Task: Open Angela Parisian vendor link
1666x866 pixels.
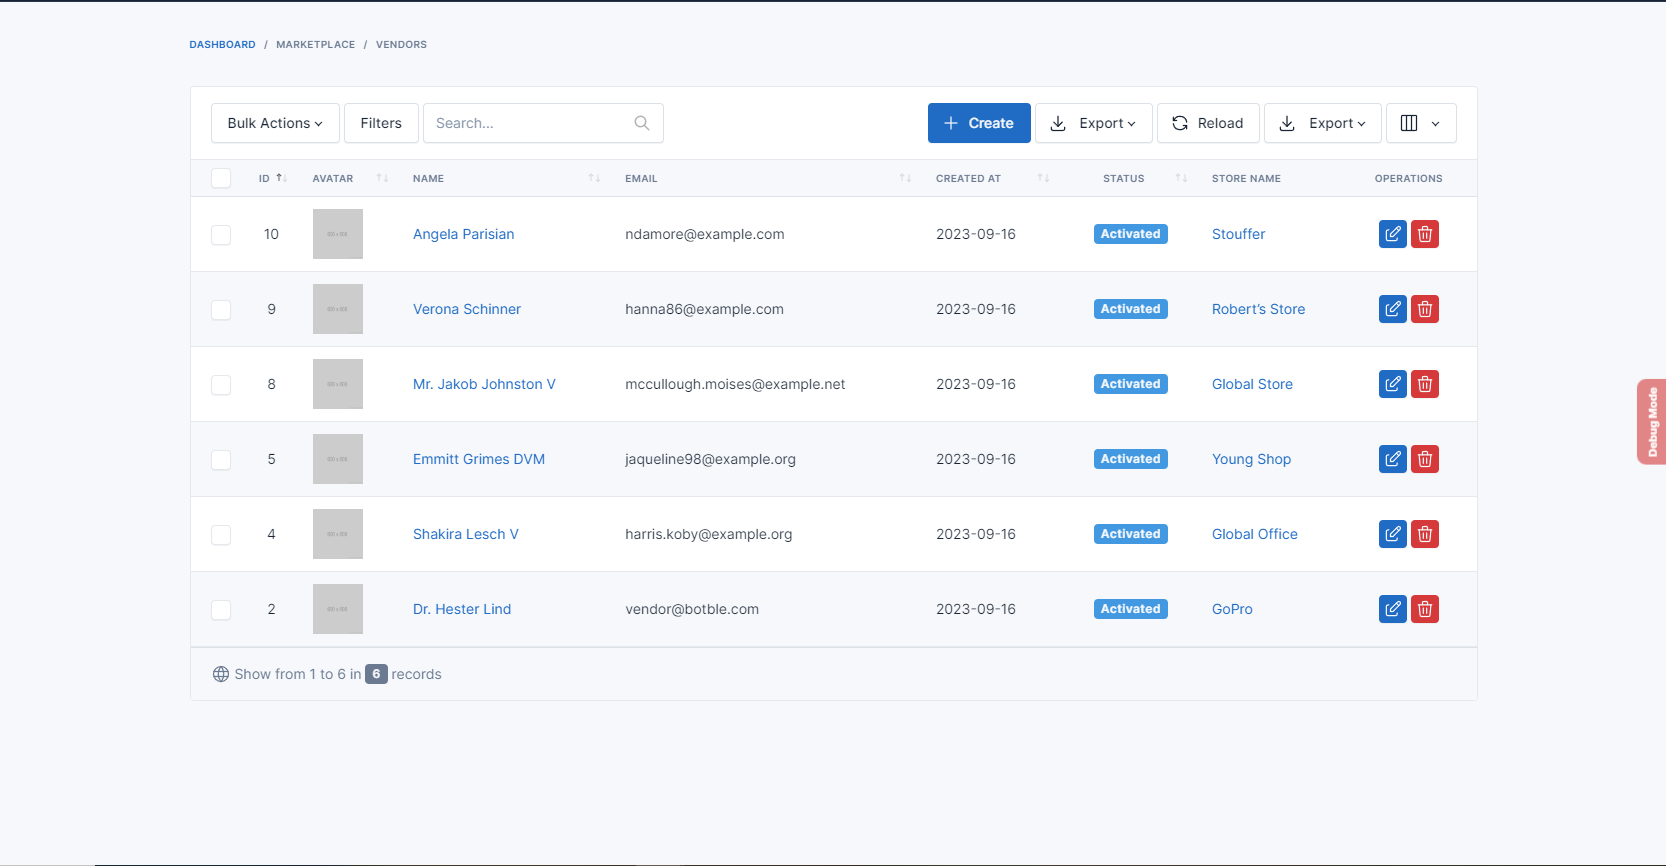Action: click(x=463, y=234)
